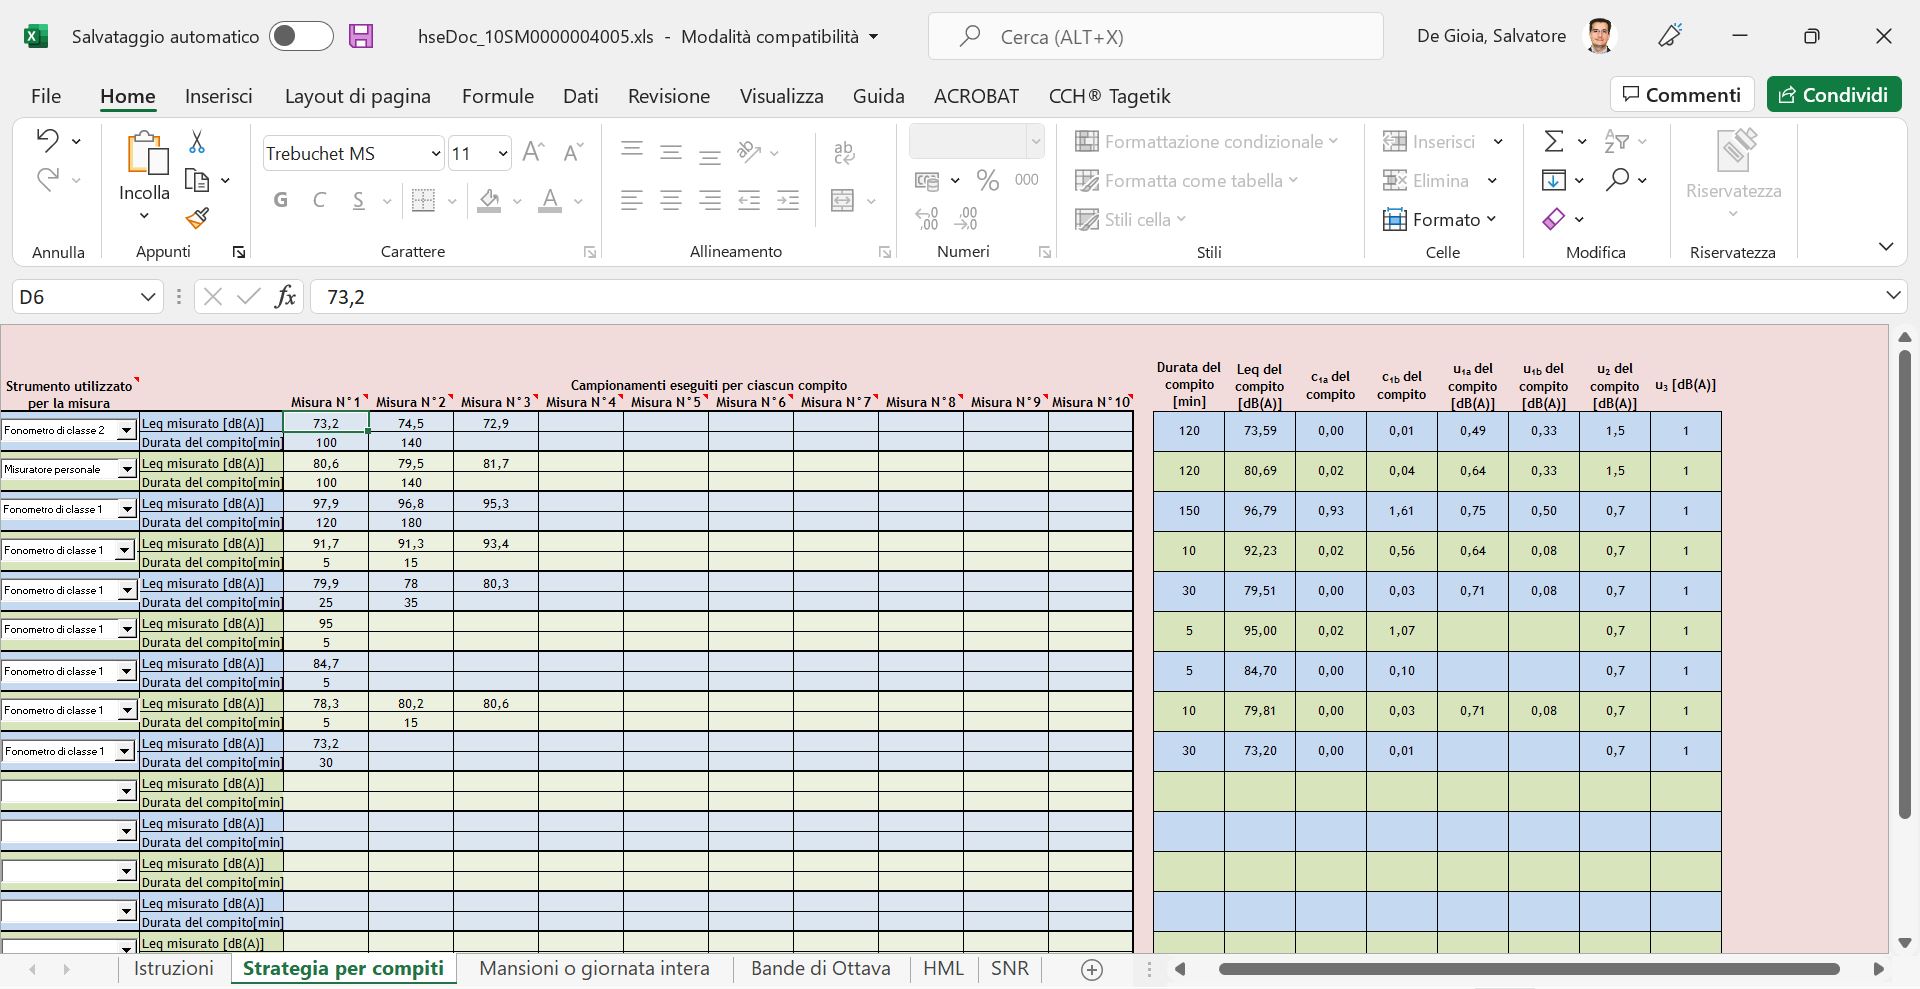Toggle italic formatting with C button
Viewport: 1920px width, 989px height.
(320, 201)
